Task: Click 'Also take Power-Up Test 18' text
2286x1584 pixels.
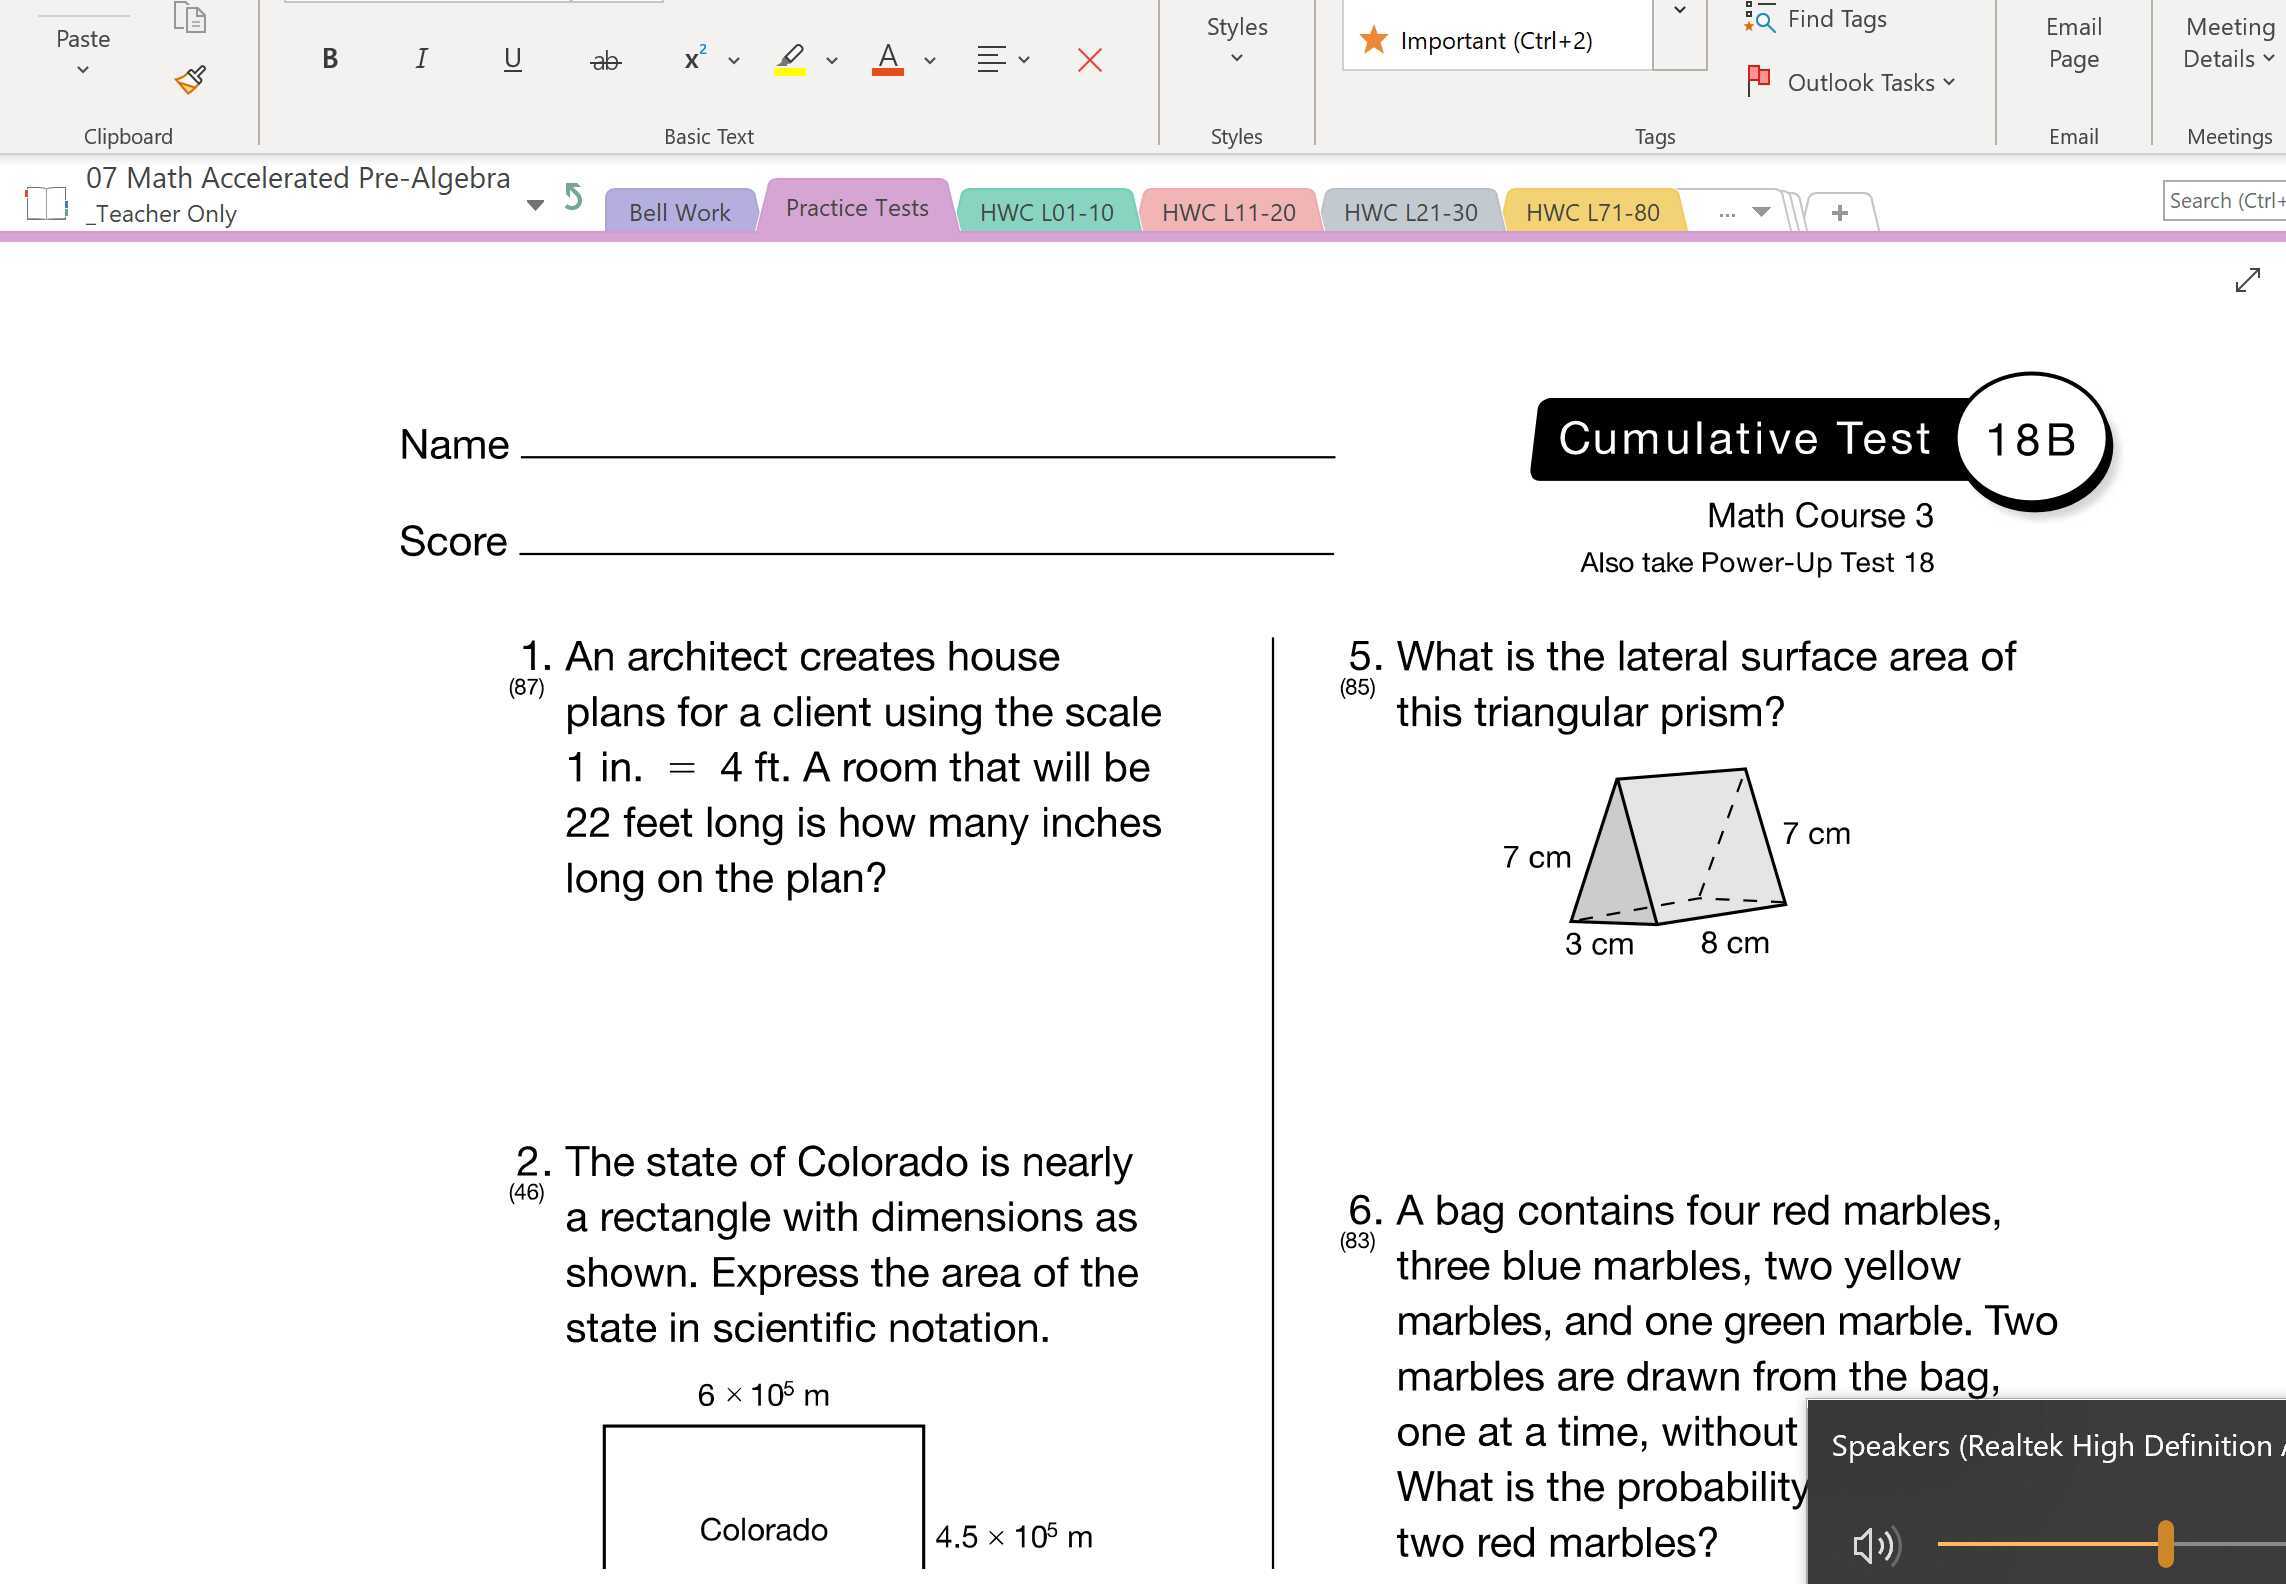Action: point(1757,563)
